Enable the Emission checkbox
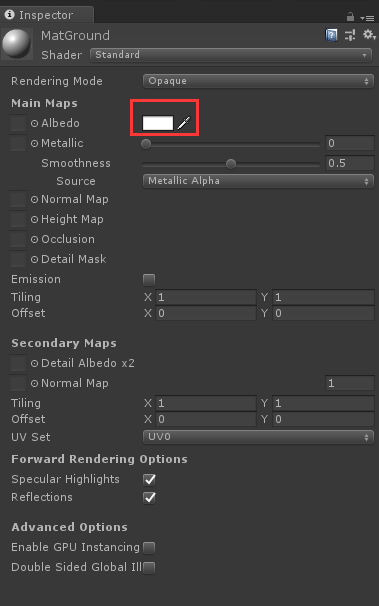This screenshot has width=379, height=606. click(x=149, y=279)
